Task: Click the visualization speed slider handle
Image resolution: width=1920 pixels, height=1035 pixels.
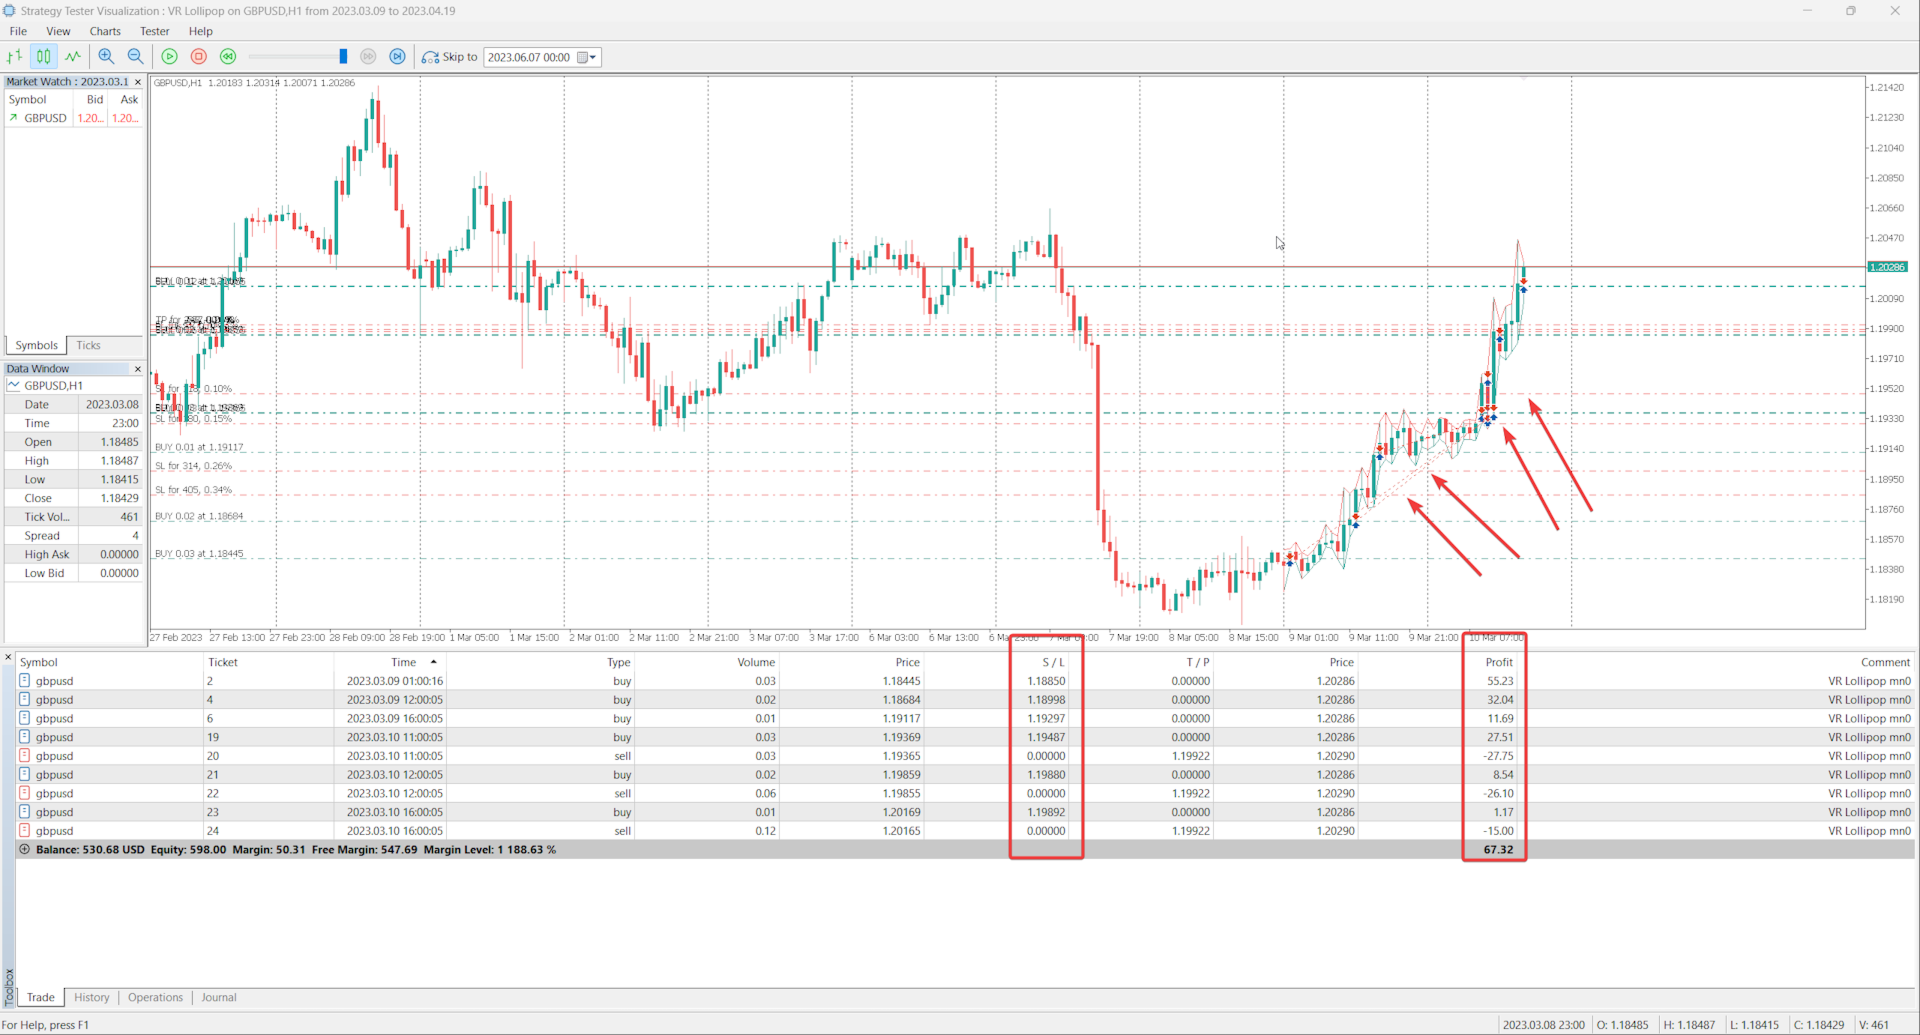Action: (343, 57)
